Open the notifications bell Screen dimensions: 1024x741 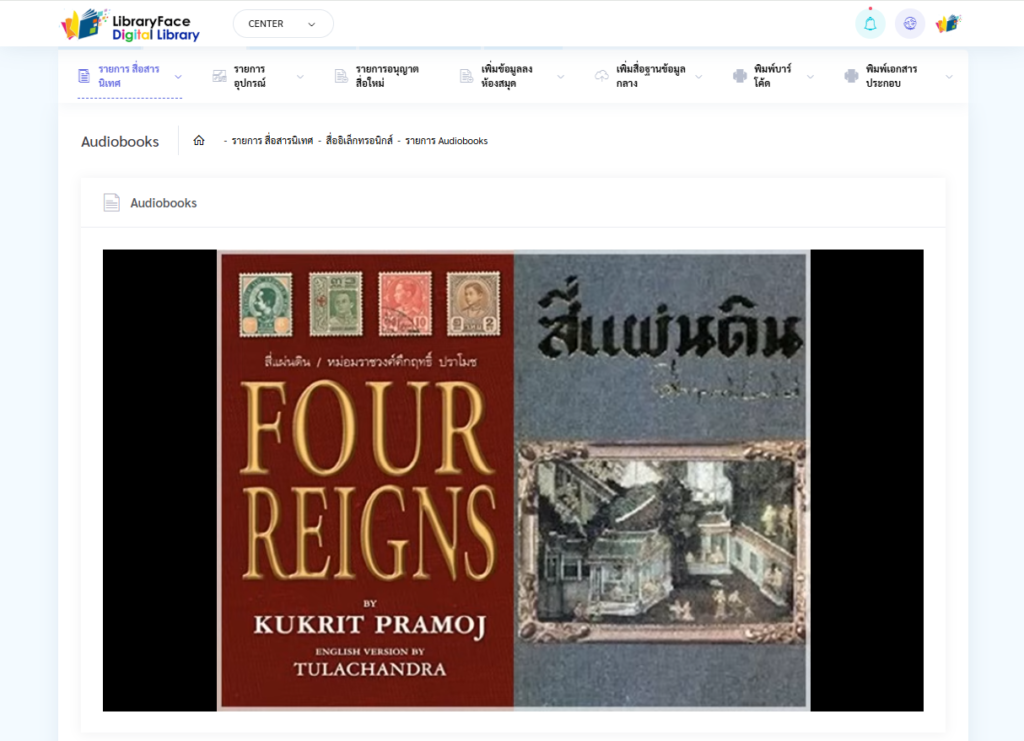coord(870,24)
